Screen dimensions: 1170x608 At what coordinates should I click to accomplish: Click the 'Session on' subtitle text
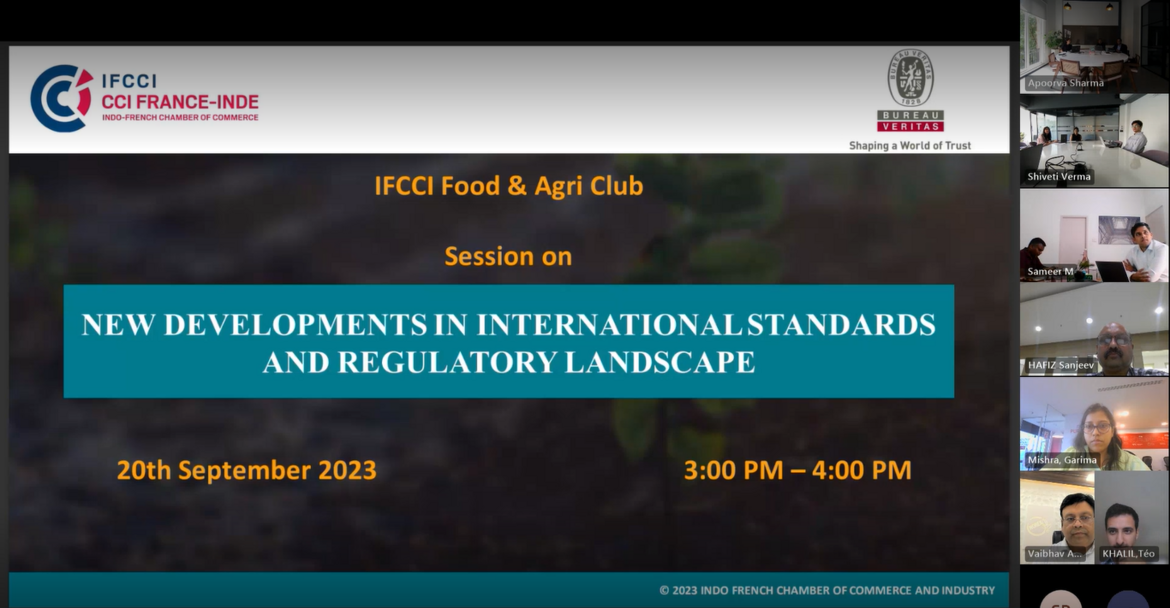(x=508, y=256)
